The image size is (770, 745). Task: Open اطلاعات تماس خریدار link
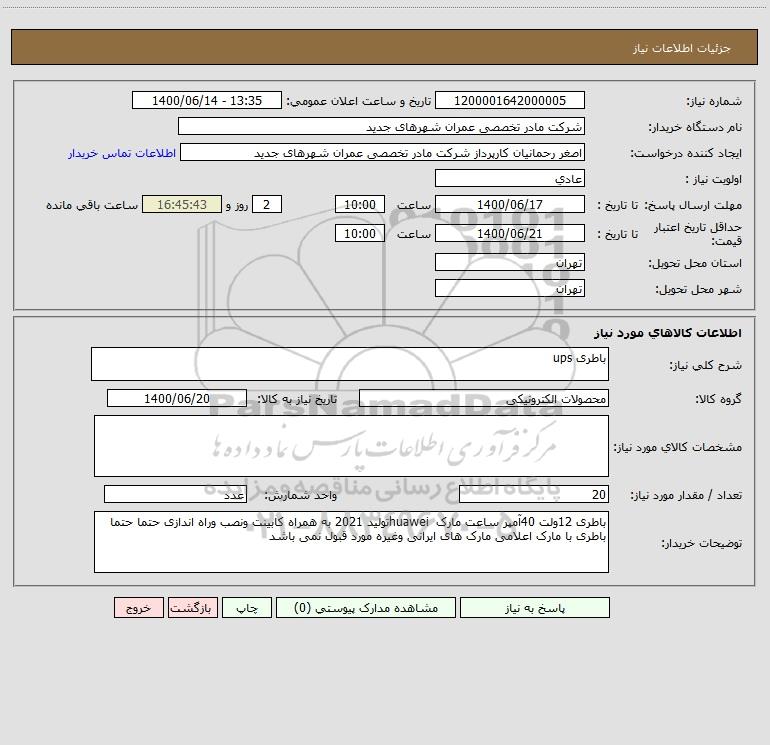[122, 153]
